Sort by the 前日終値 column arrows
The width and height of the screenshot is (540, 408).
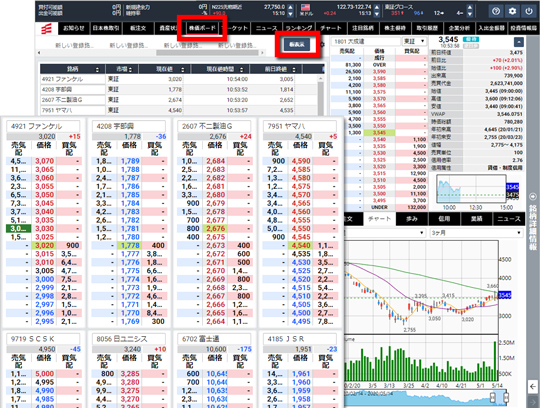click(x=294, y=70)
